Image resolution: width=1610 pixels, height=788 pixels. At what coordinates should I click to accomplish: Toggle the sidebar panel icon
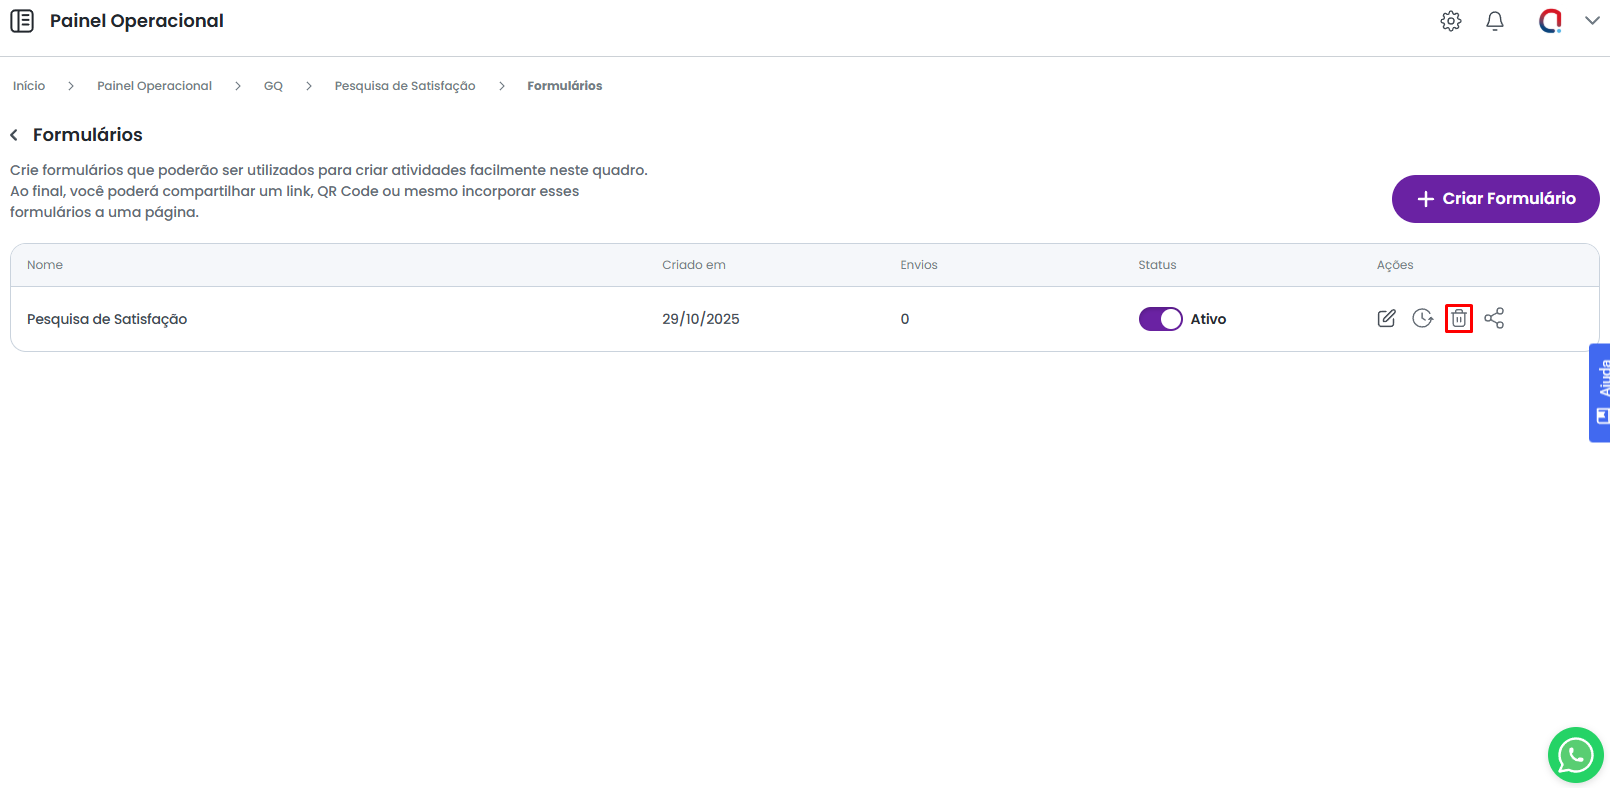[x=22, y=21]
